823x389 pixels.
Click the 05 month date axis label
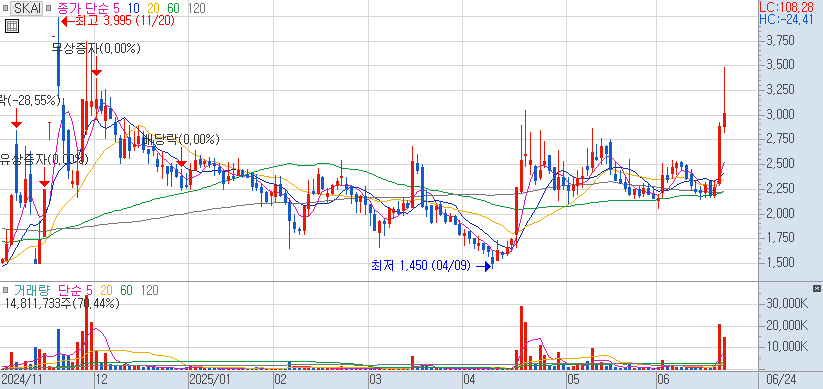click(573, 379)
